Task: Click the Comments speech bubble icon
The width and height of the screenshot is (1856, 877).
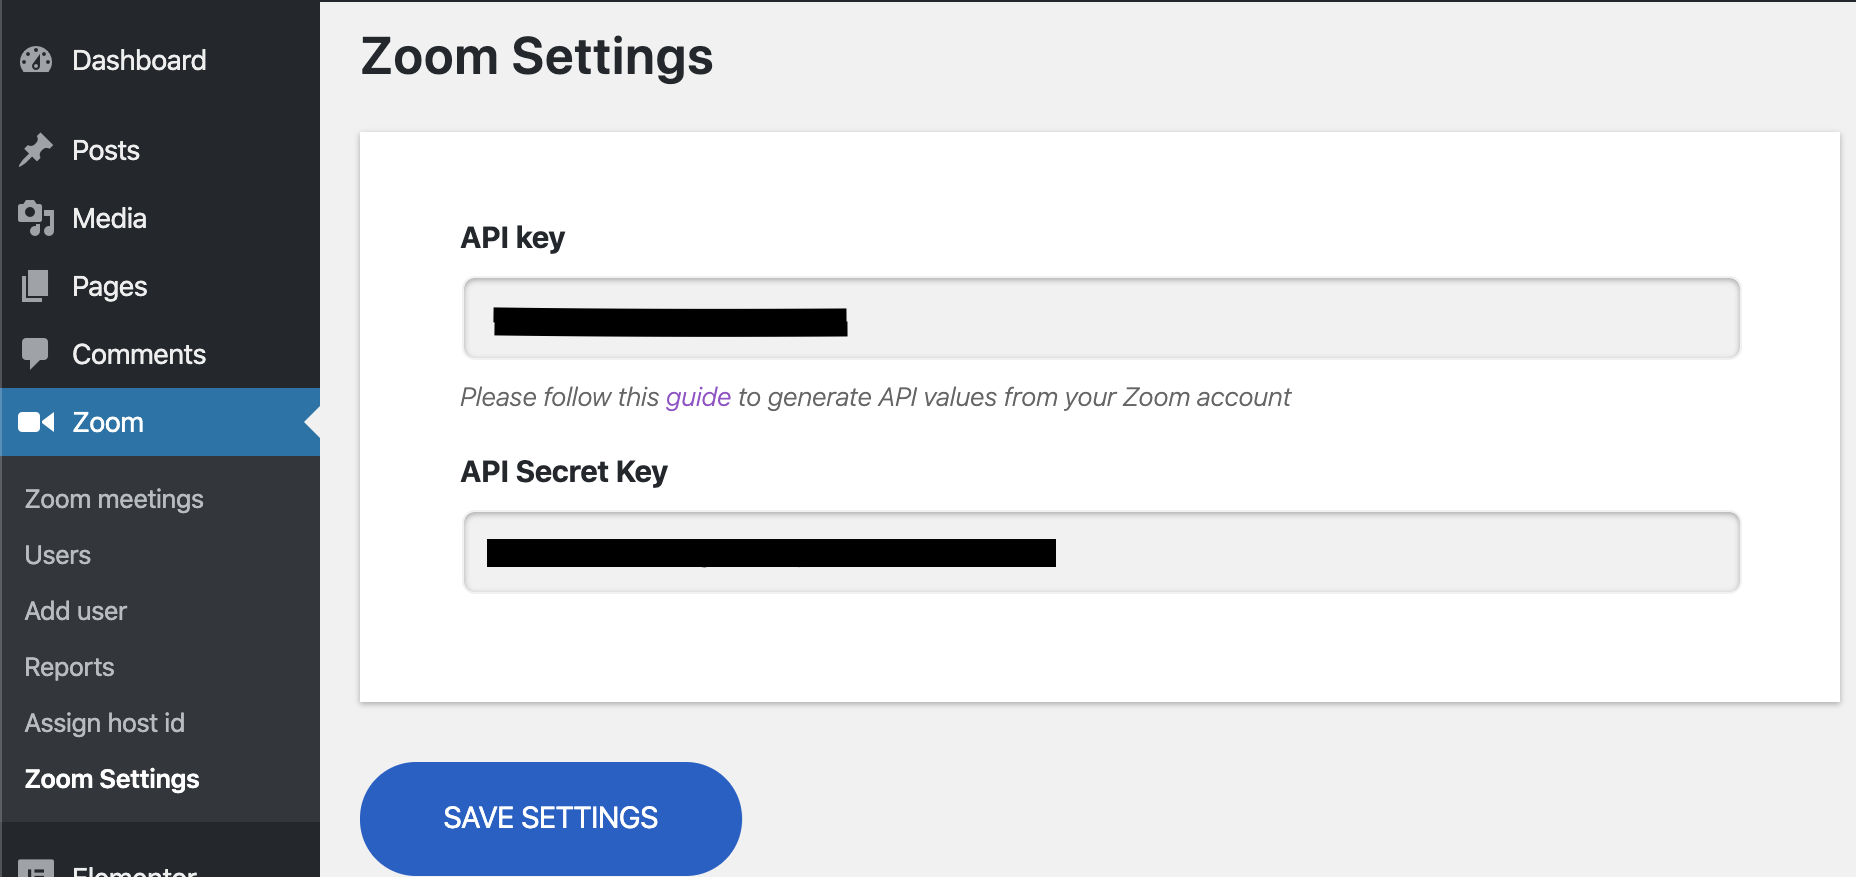Action: coord(36,354)
